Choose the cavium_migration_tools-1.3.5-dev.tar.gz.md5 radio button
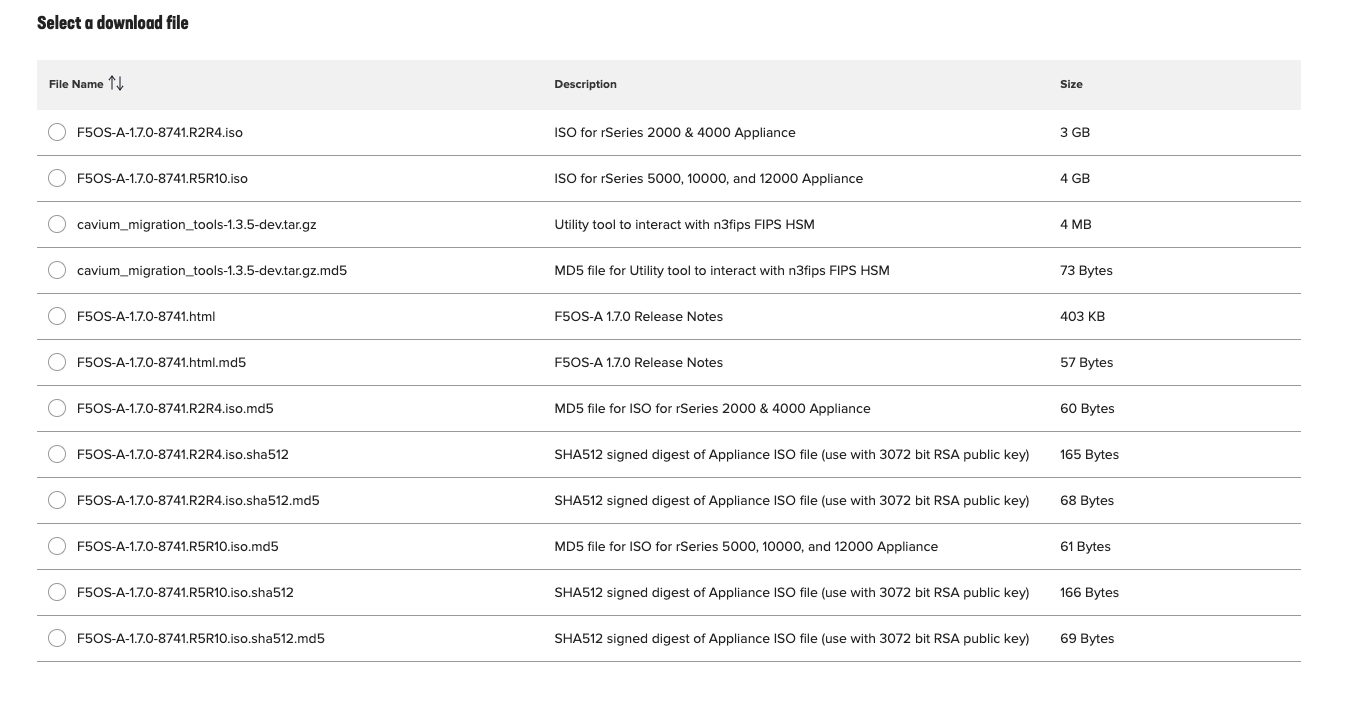 (57, 270)
